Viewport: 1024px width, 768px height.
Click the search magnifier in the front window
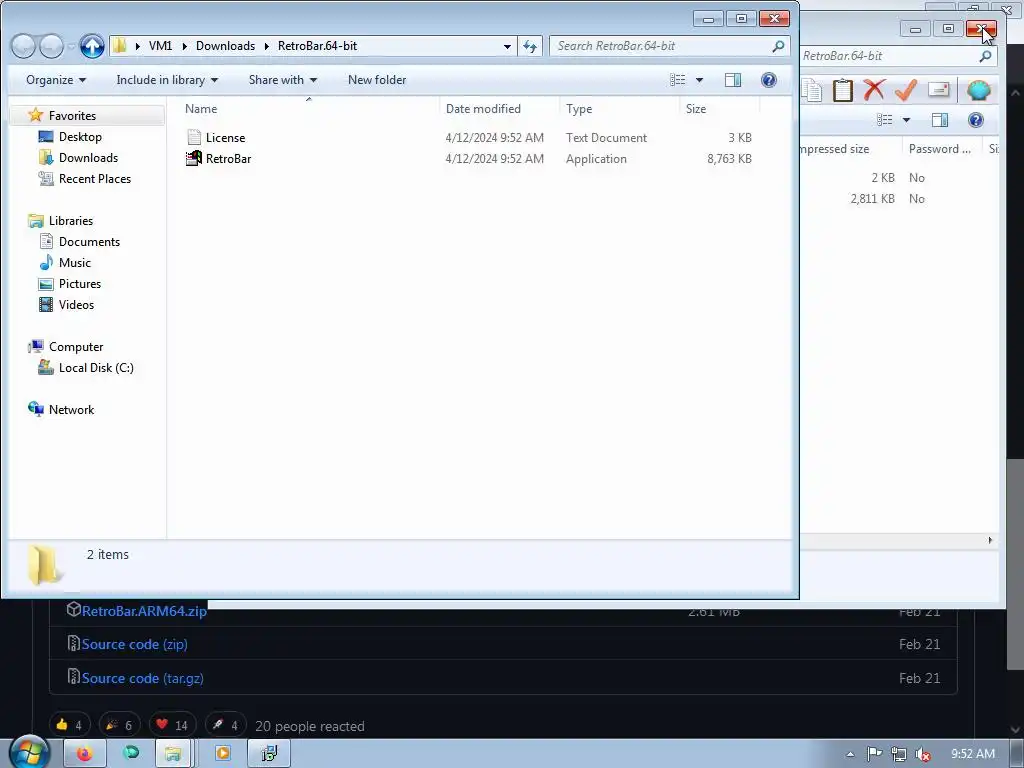[778, 46]
